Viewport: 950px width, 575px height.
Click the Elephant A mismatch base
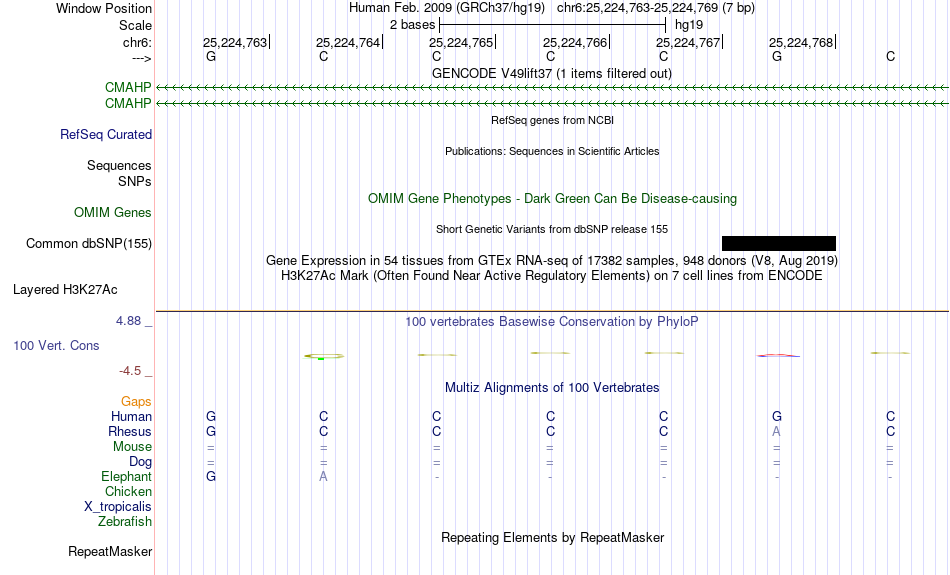[x=324, y=477]
